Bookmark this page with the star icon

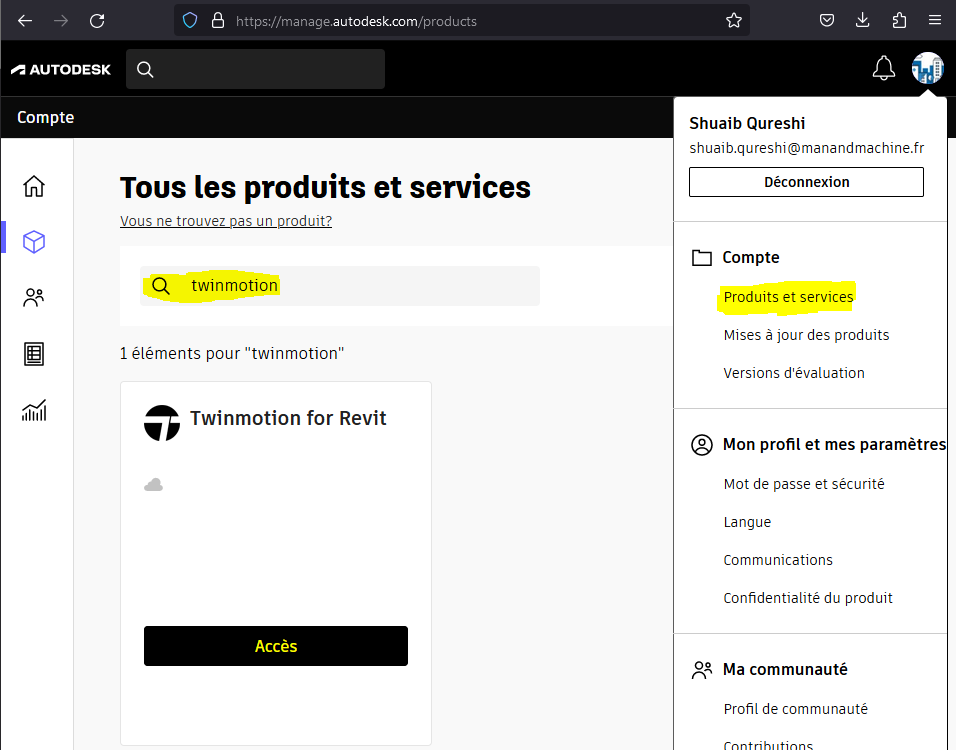(734, 20)
